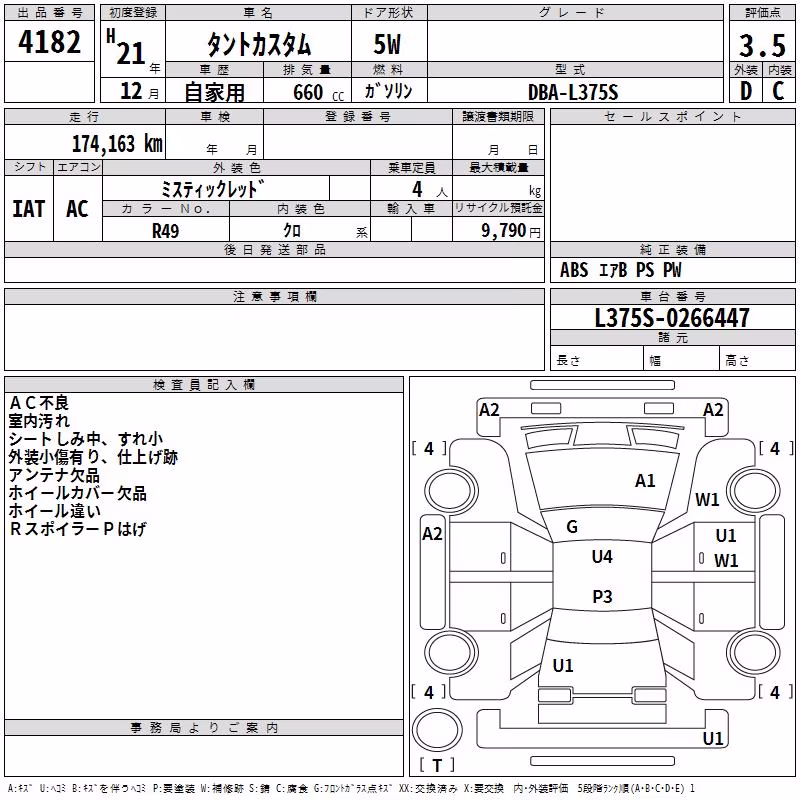This screenshot has height=800, width=800.
Task: Select the seating capacity value 4
Action: tap(417, 189)
